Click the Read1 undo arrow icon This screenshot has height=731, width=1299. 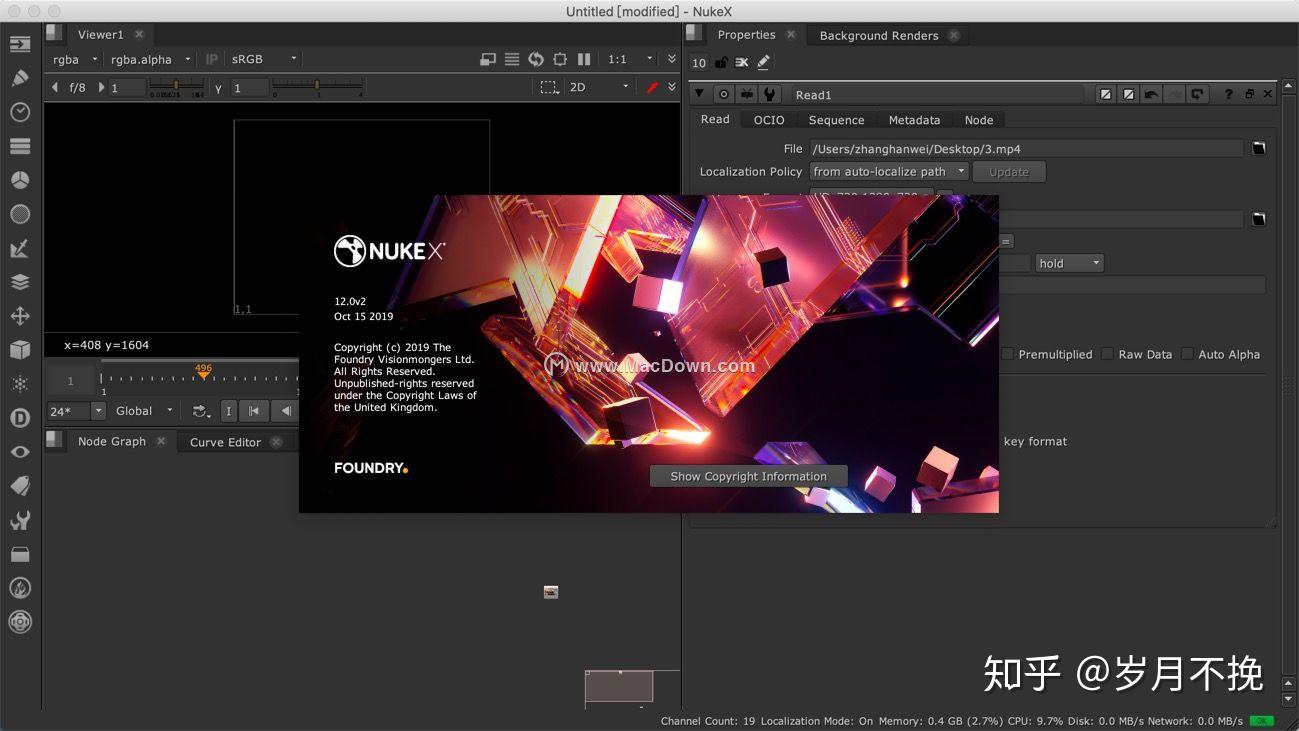pos(1152,94)
